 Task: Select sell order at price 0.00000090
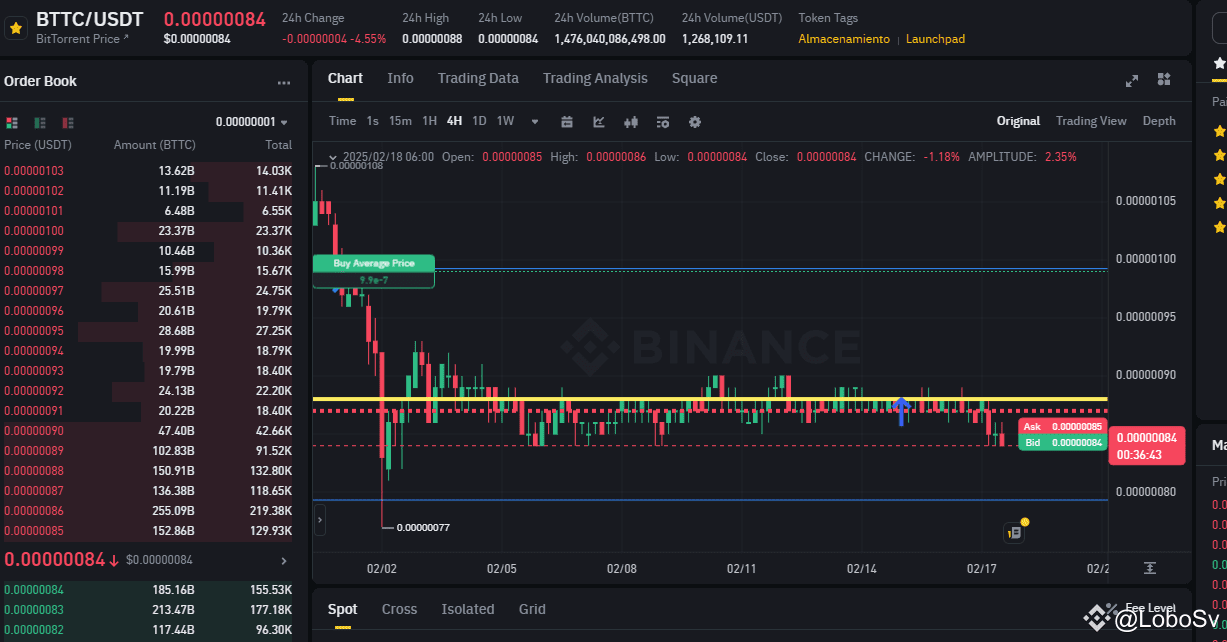(x=150, y=431)
